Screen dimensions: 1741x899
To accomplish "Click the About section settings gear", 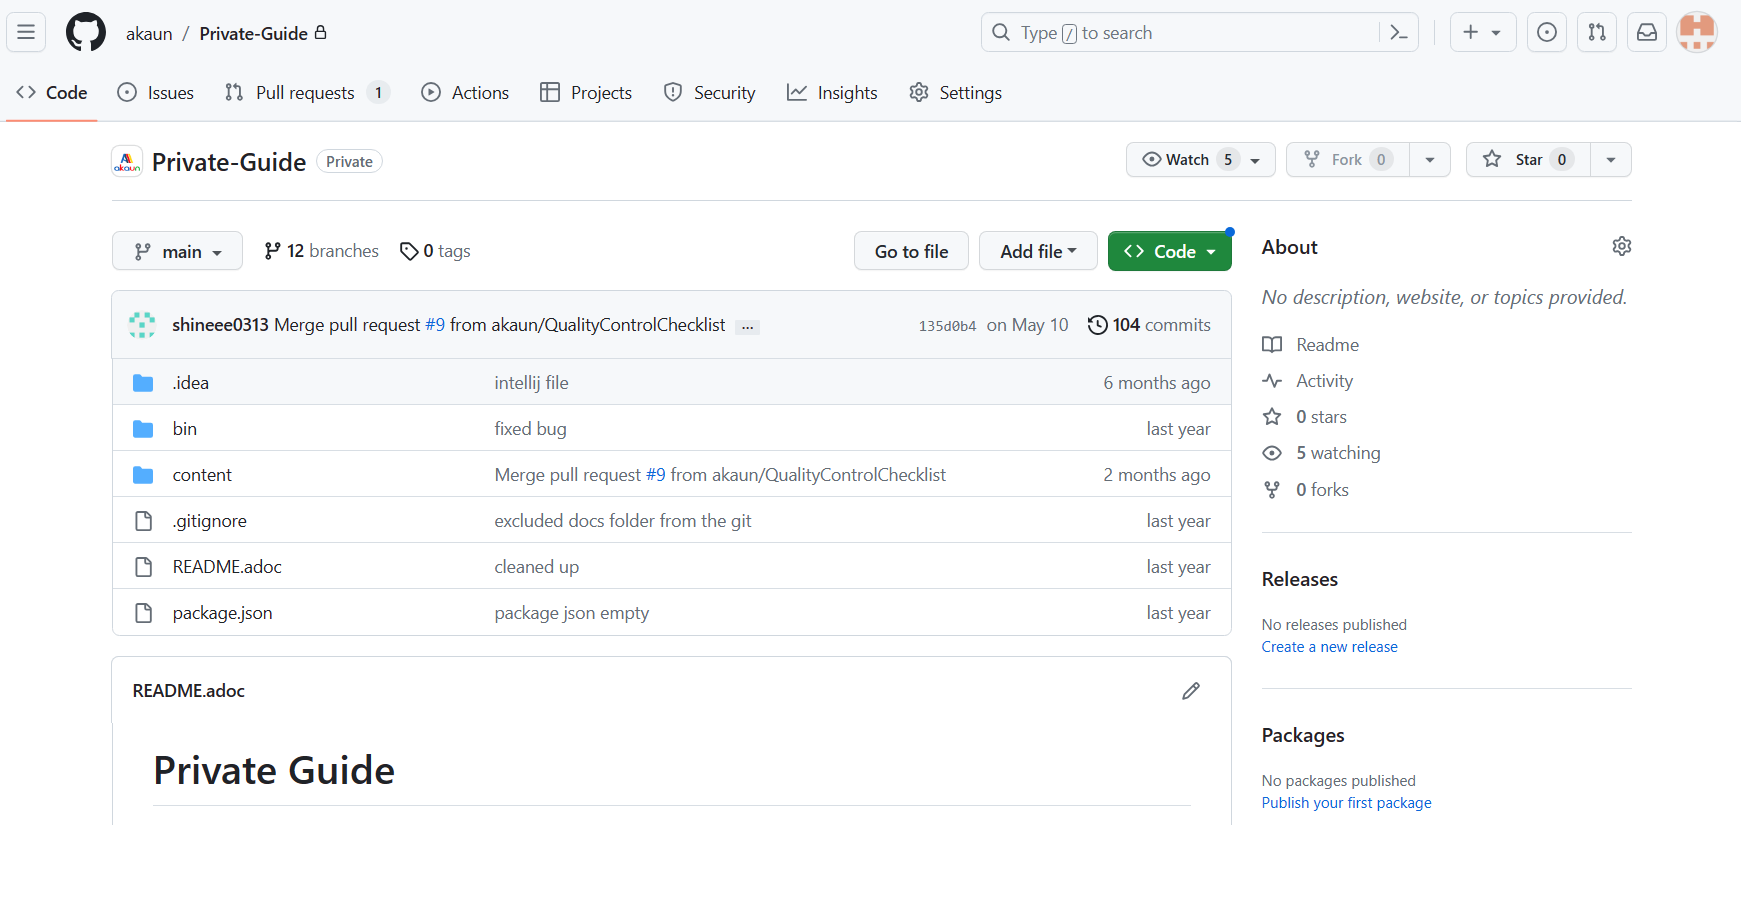I will [1621, 246].
